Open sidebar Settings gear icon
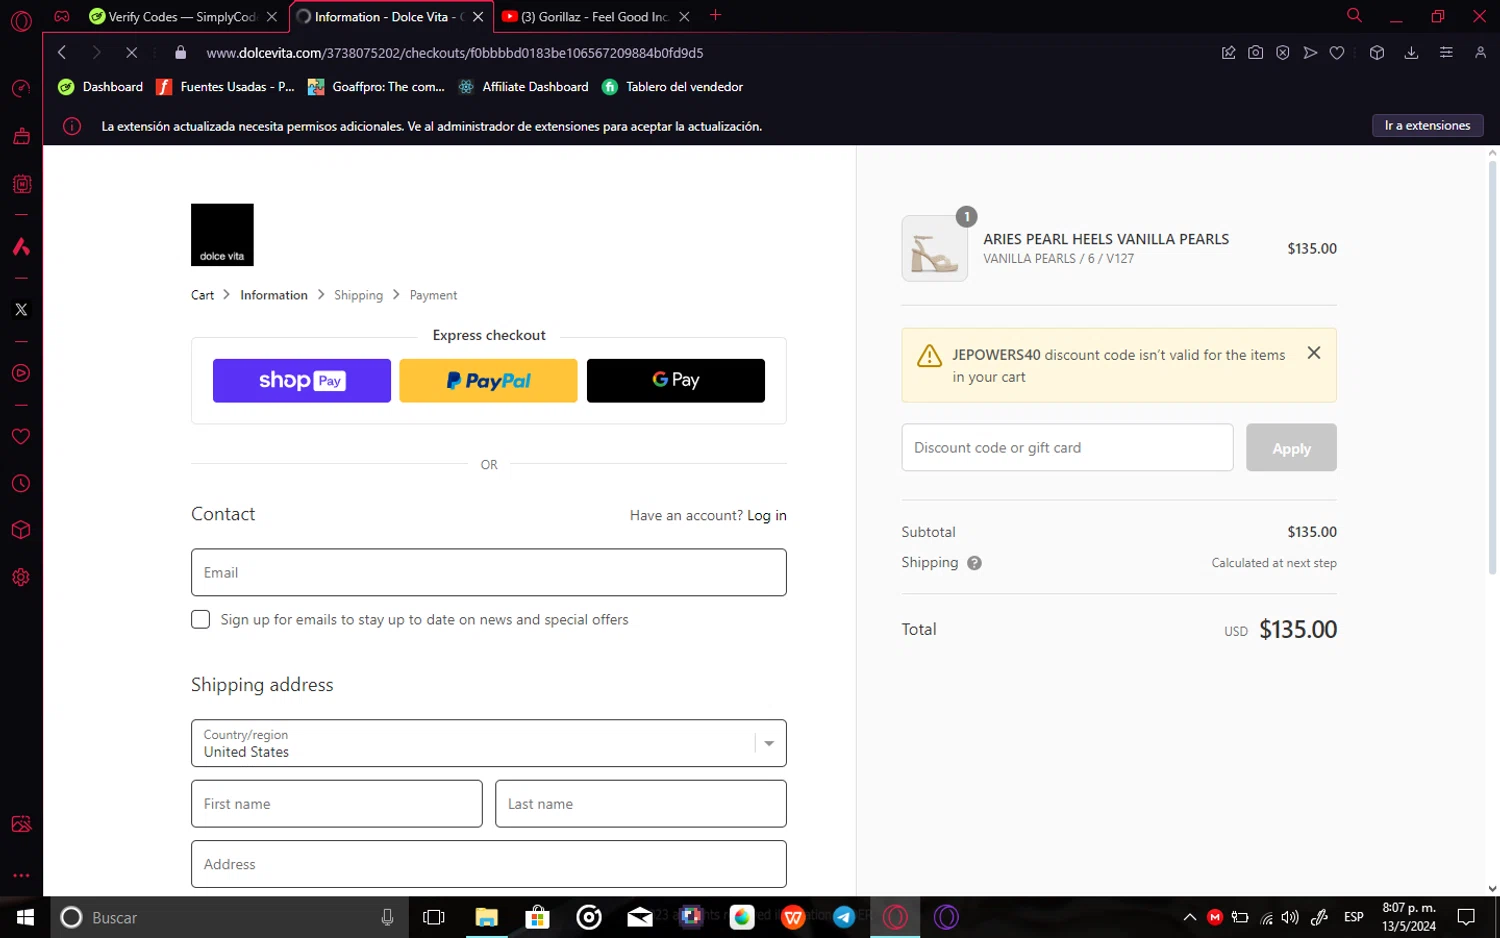The image size is (1500, 938). coord(21,577)
